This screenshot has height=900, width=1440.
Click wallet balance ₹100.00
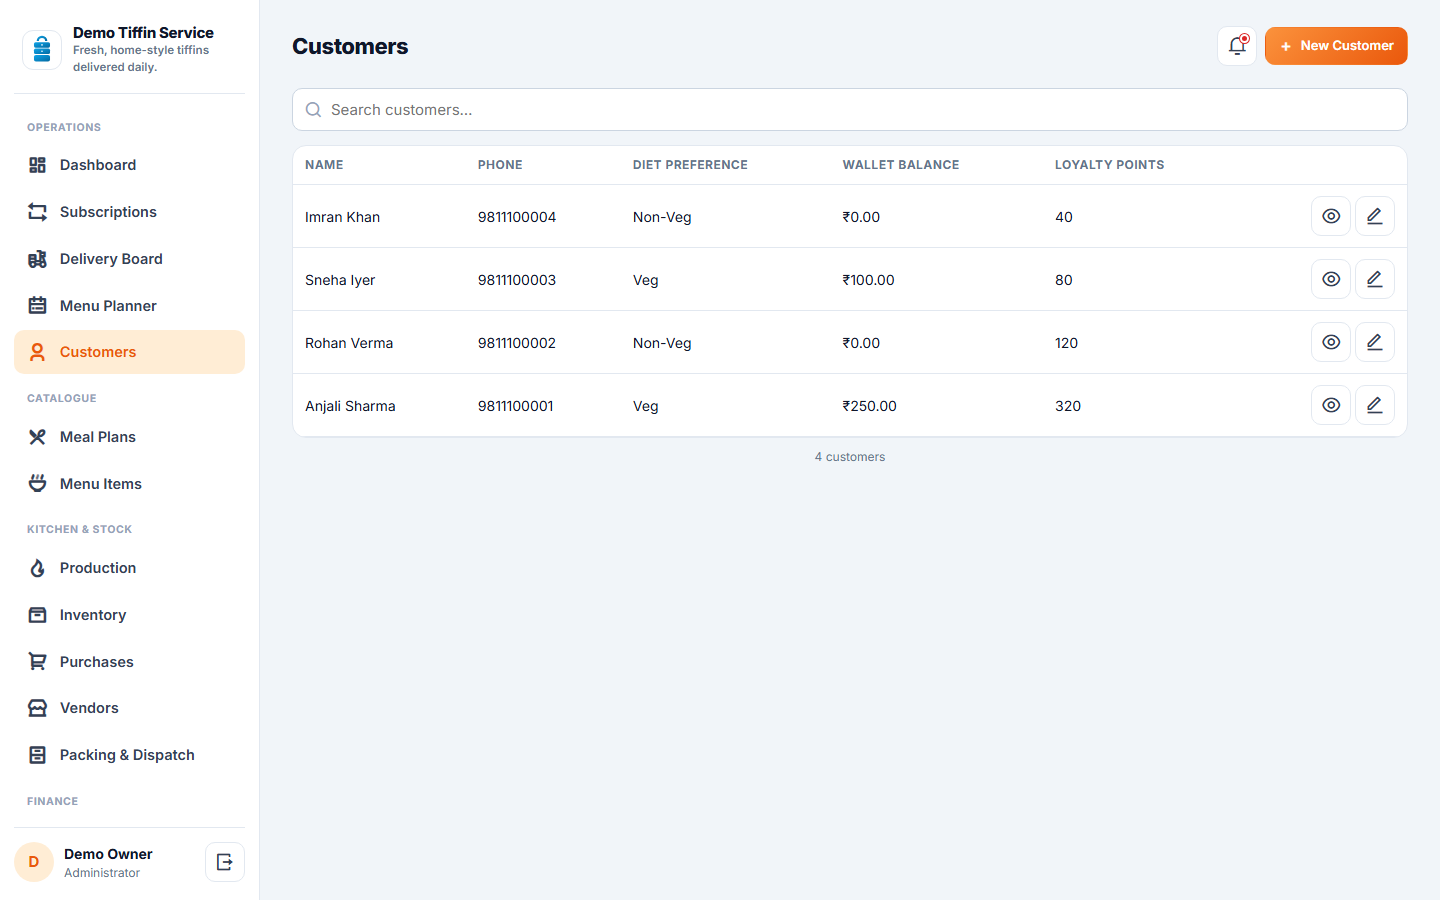(869, 280)
